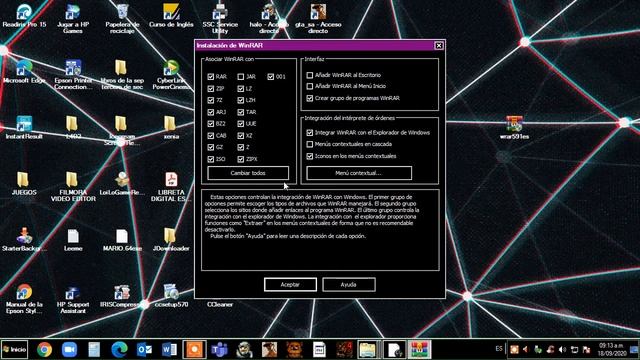640x360 pixels.
Task: Select the FILMORA VIDEO EDITOR folder
Action: tap(73, 187)
